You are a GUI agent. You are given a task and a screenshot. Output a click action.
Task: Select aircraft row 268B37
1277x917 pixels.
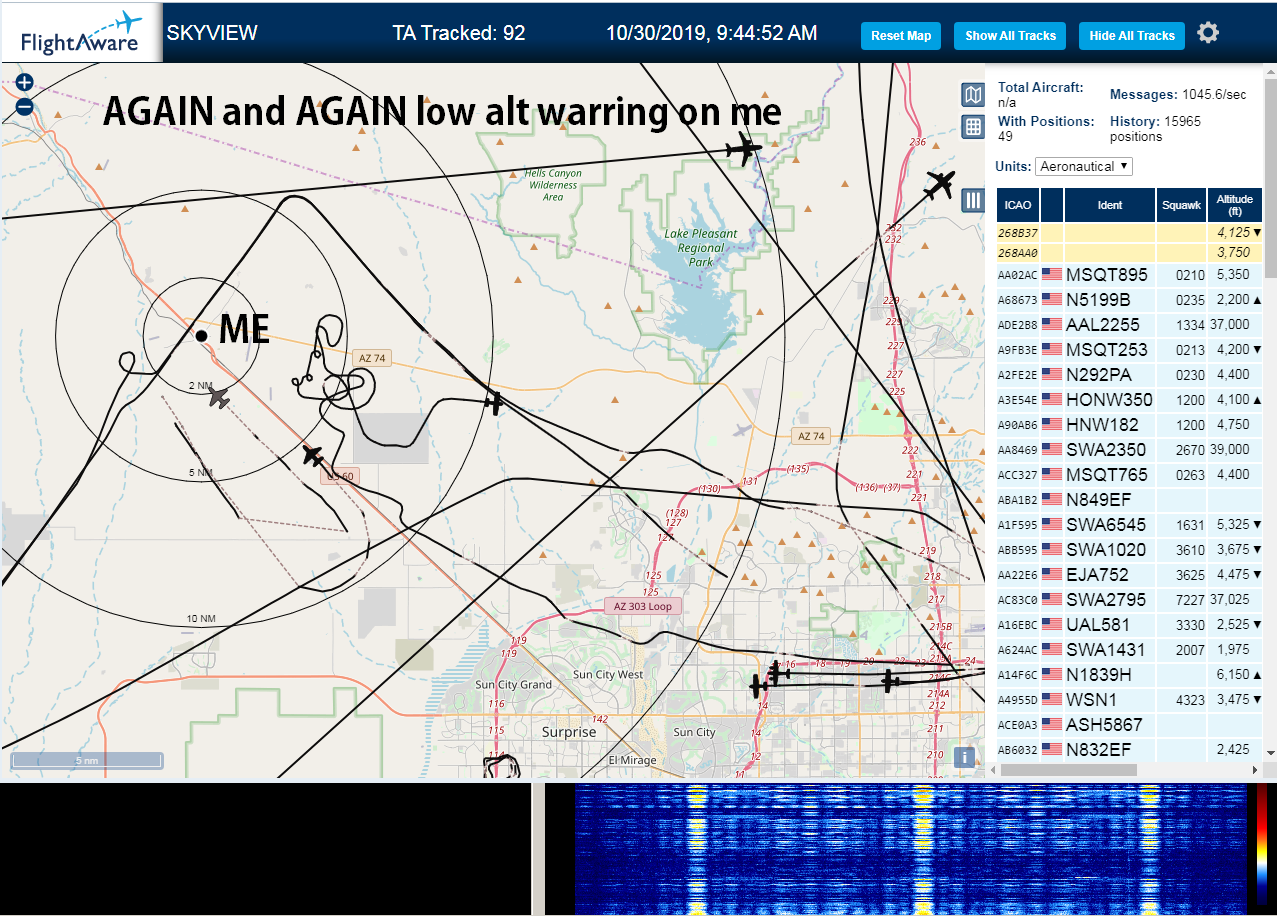click(1130, 232)
